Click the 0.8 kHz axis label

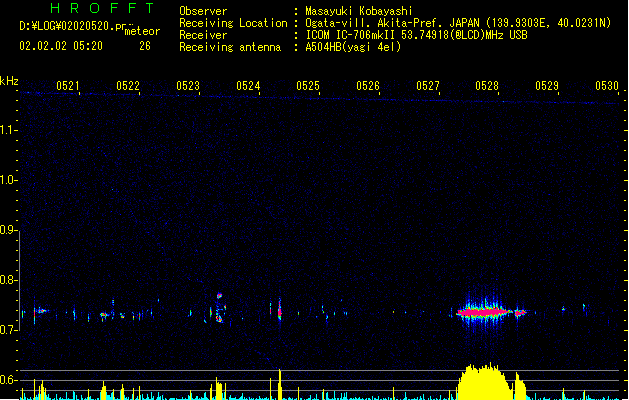(x=8, y=280)
